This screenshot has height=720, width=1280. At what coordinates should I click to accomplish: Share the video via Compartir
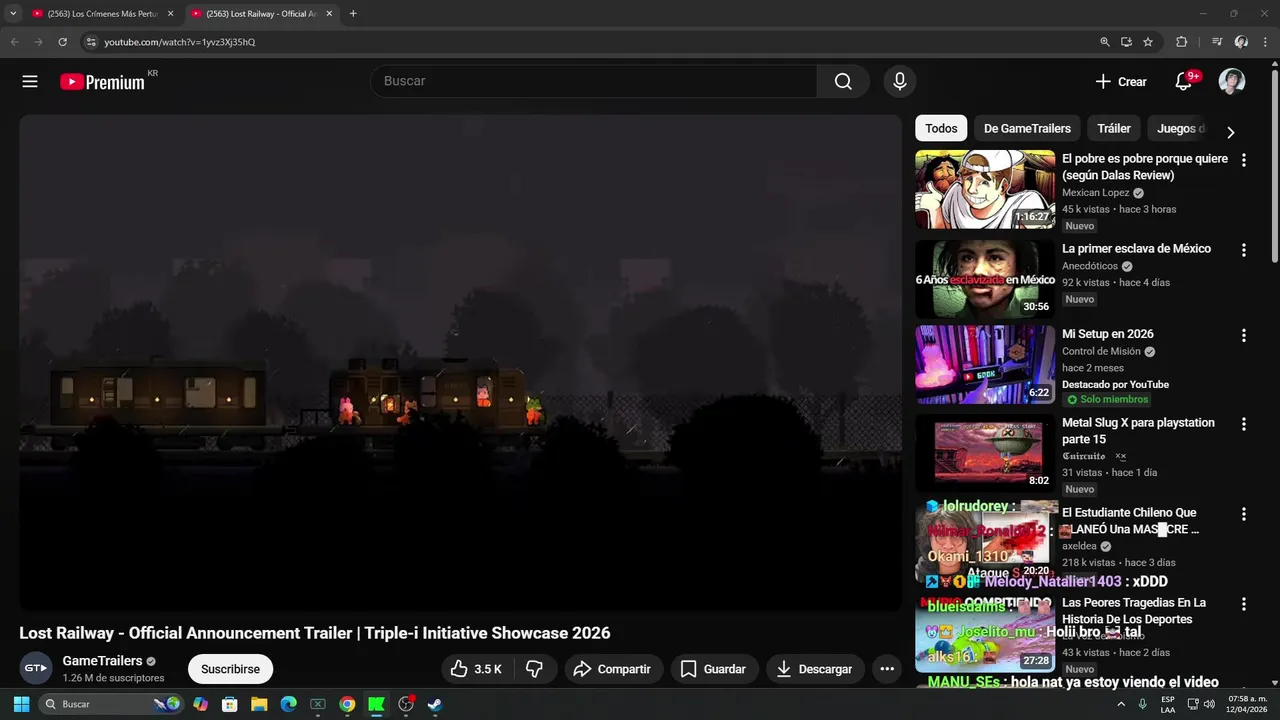tap(612, 669)
